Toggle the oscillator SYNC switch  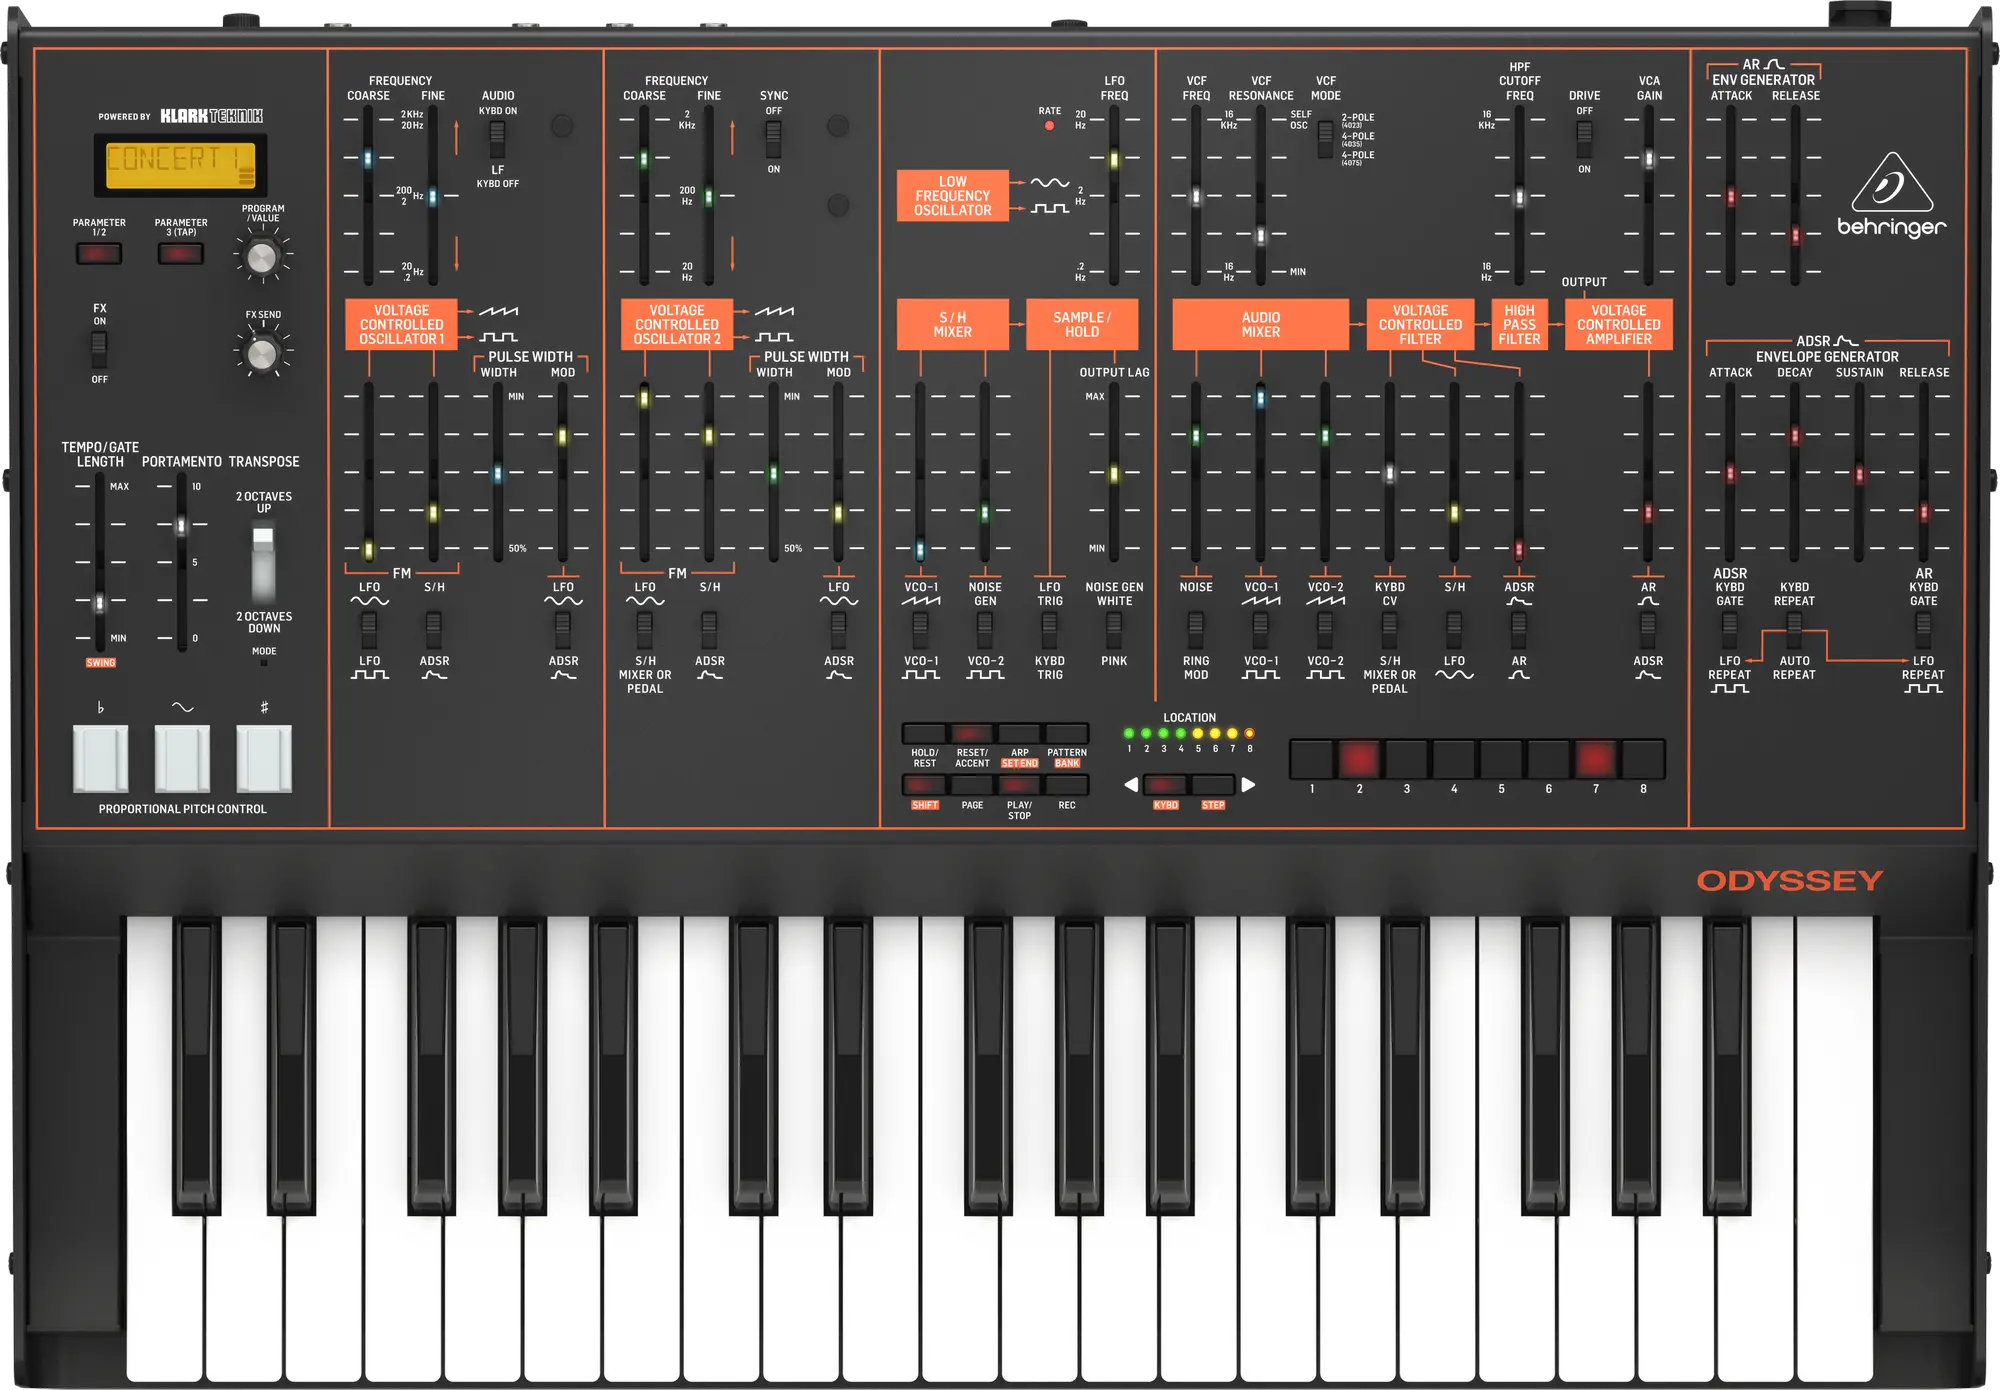click(773, 140)
